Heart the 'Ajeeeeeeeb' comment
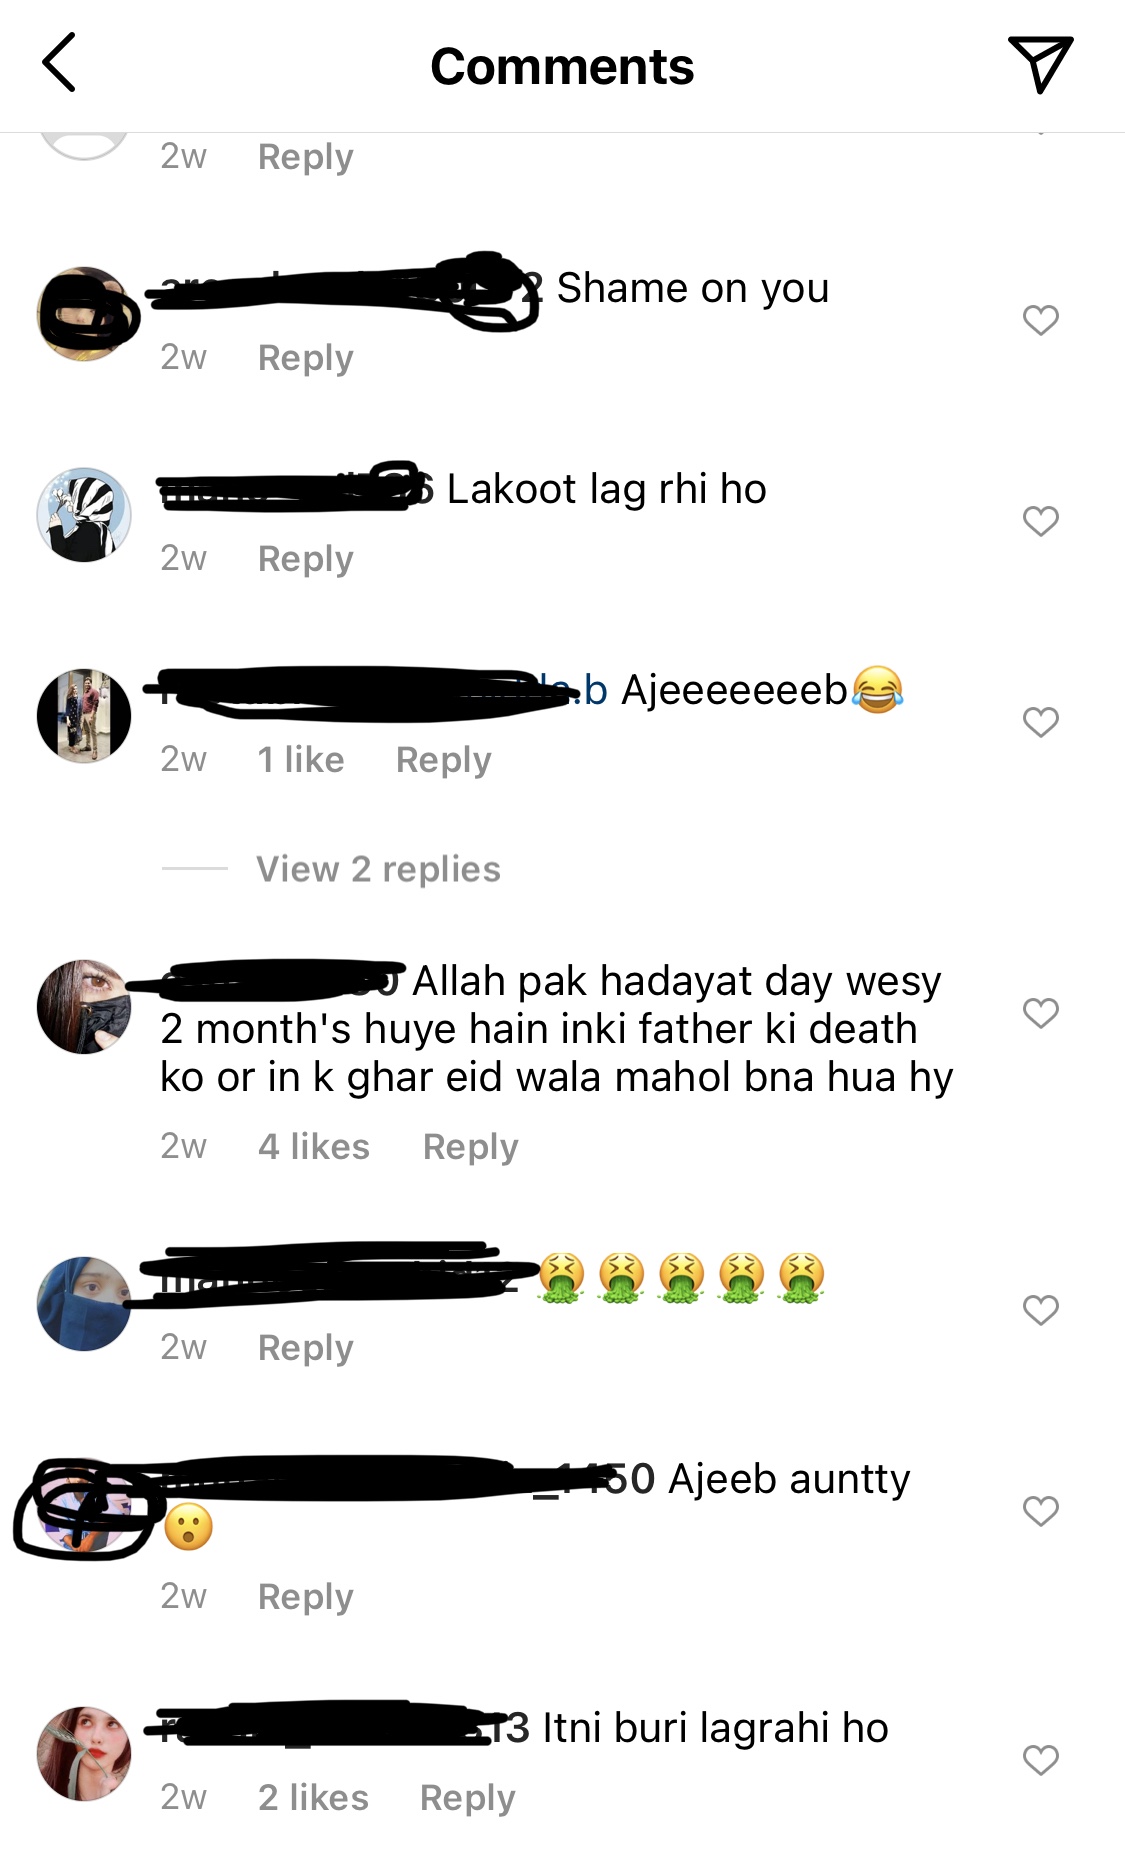The image size is (1125, 1857). (1041, 722)
